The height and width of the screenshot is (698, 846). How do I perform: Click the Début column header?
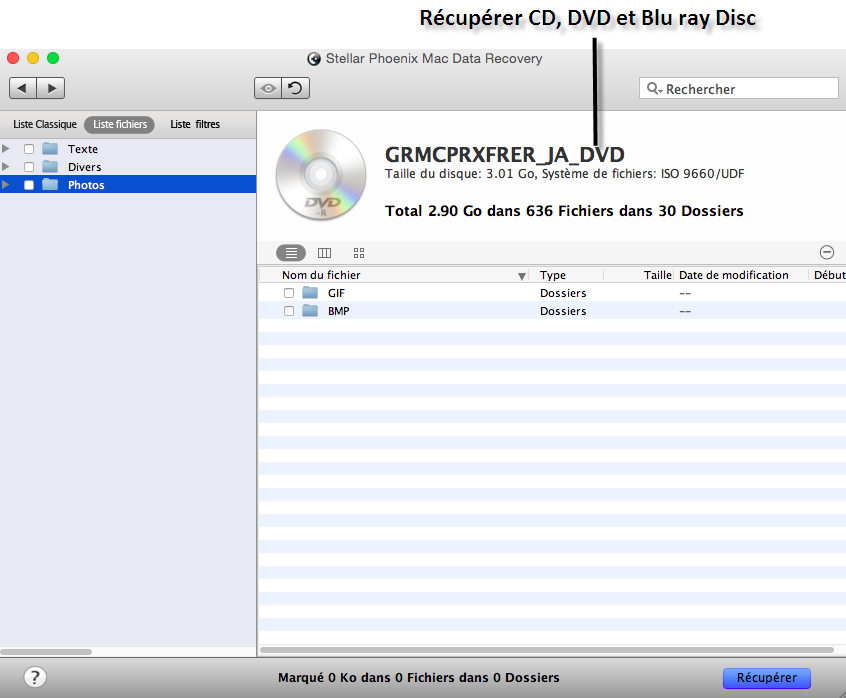pos(829,275)
